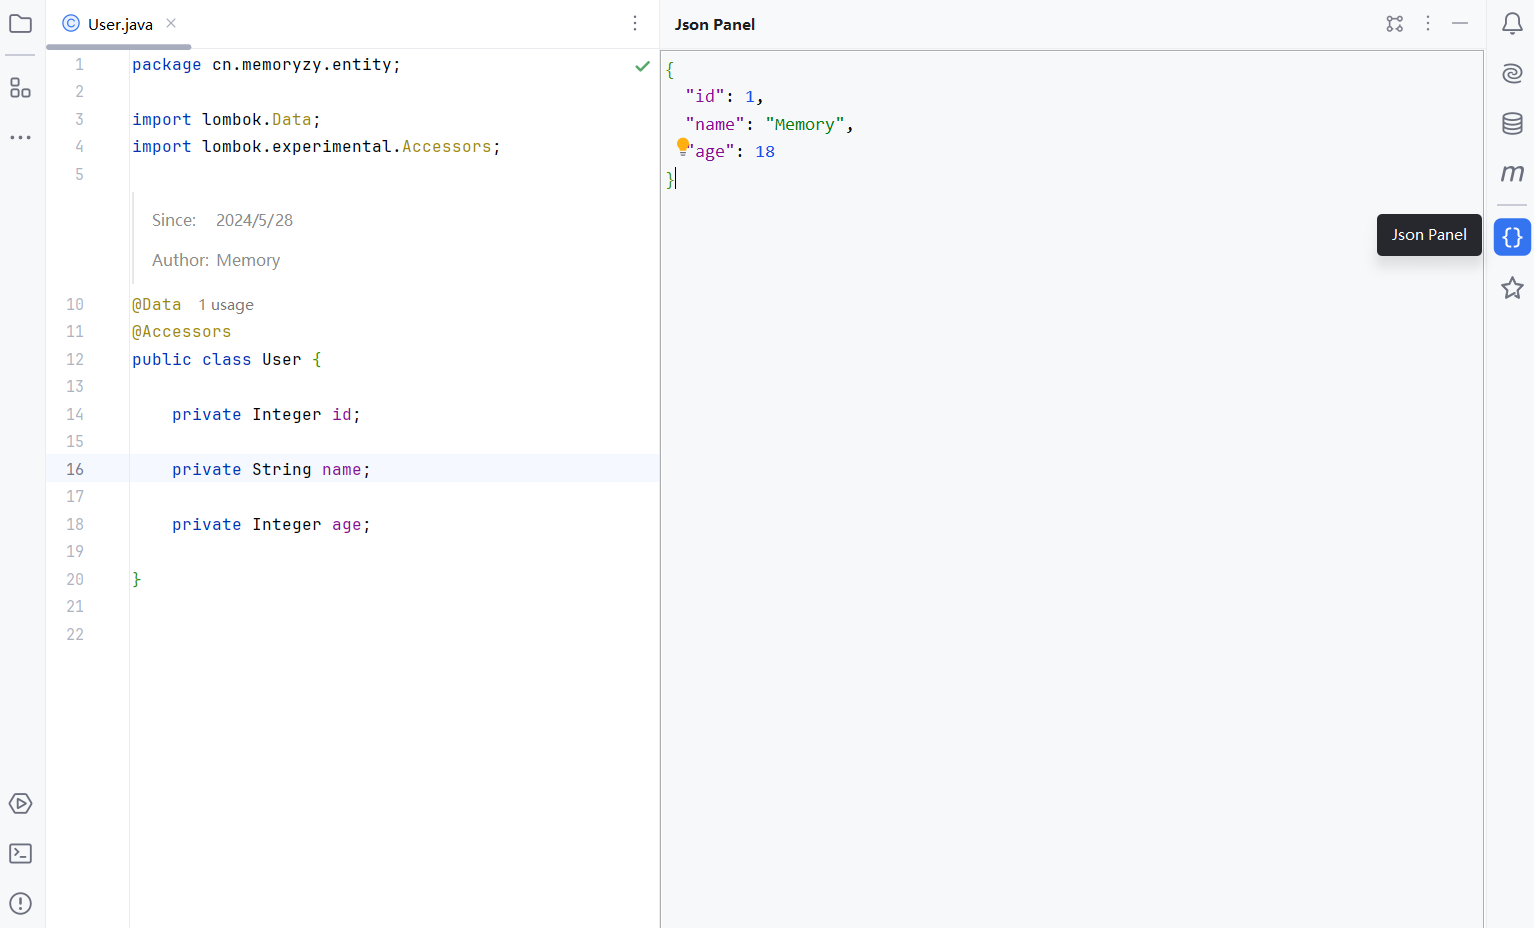Select the Json Panel header tab

point(715,24)
